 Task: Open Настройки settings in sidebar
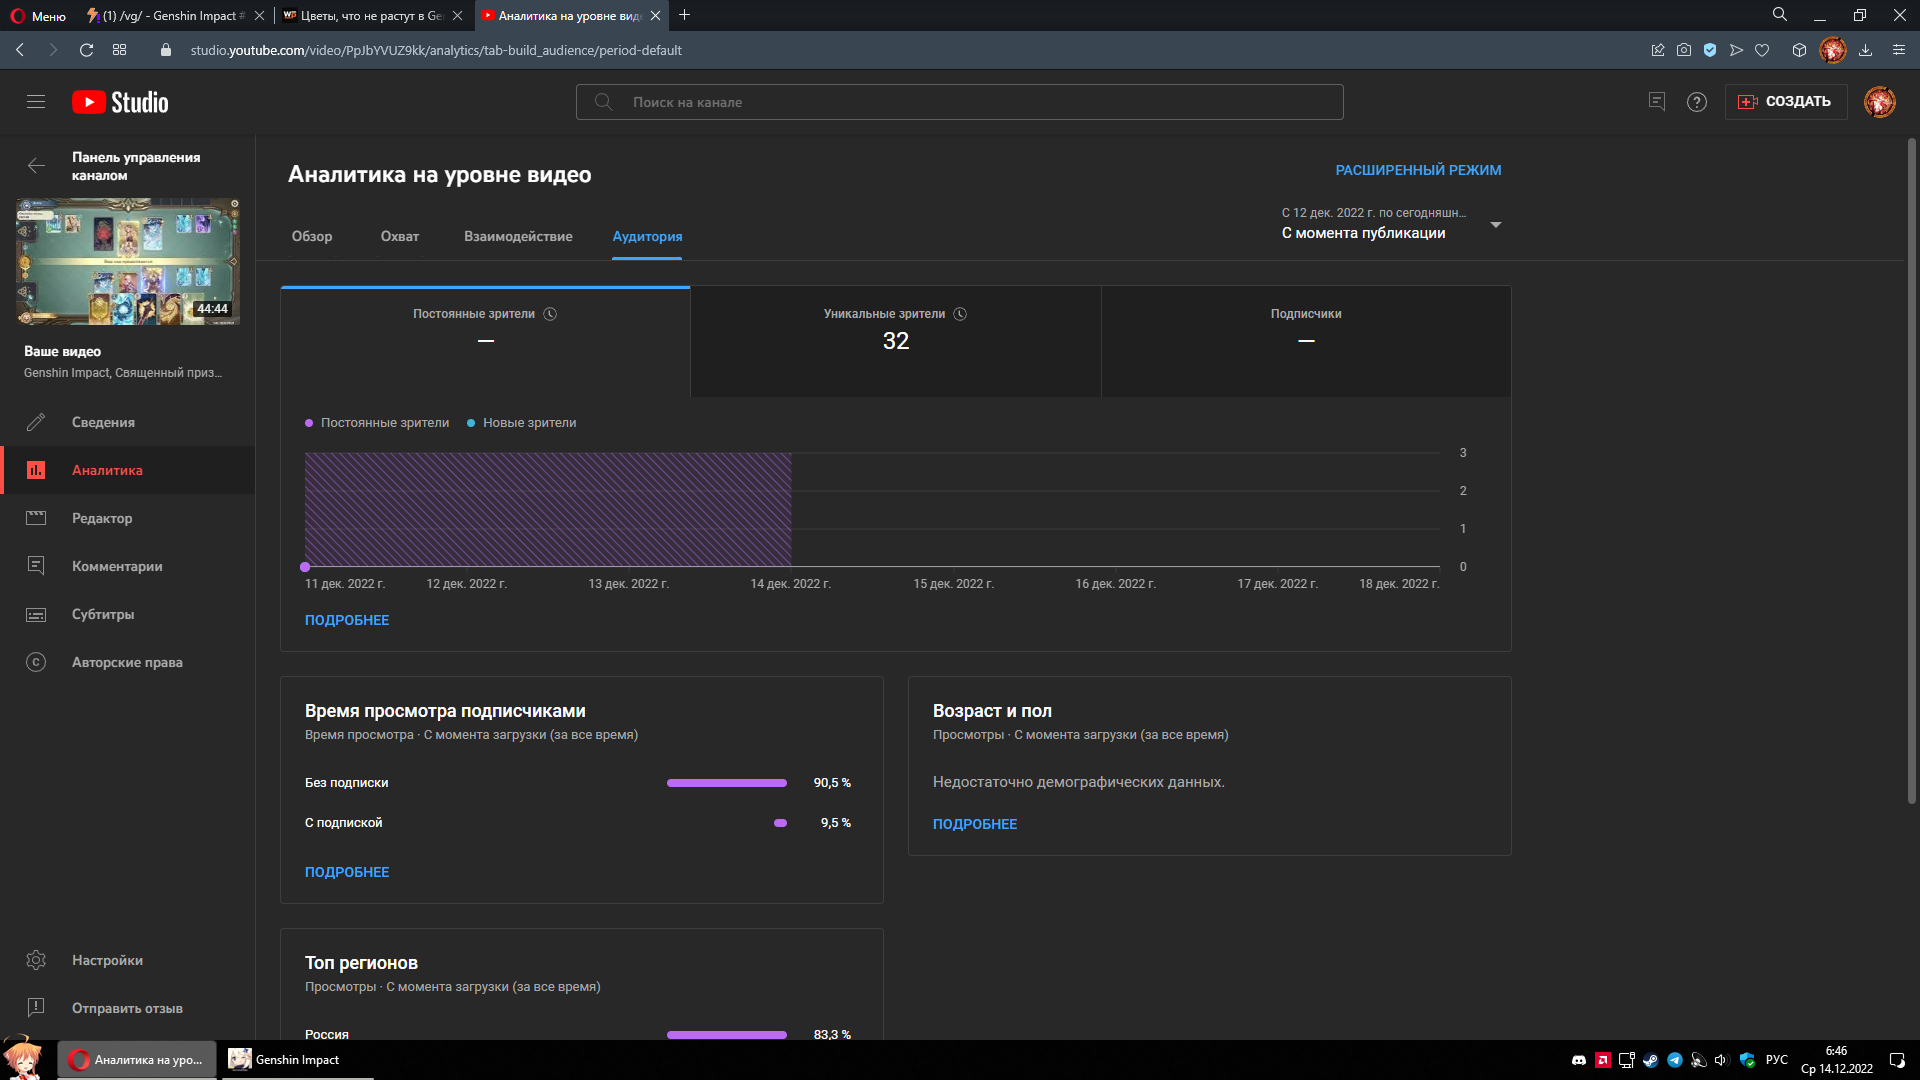click(106, 960)
